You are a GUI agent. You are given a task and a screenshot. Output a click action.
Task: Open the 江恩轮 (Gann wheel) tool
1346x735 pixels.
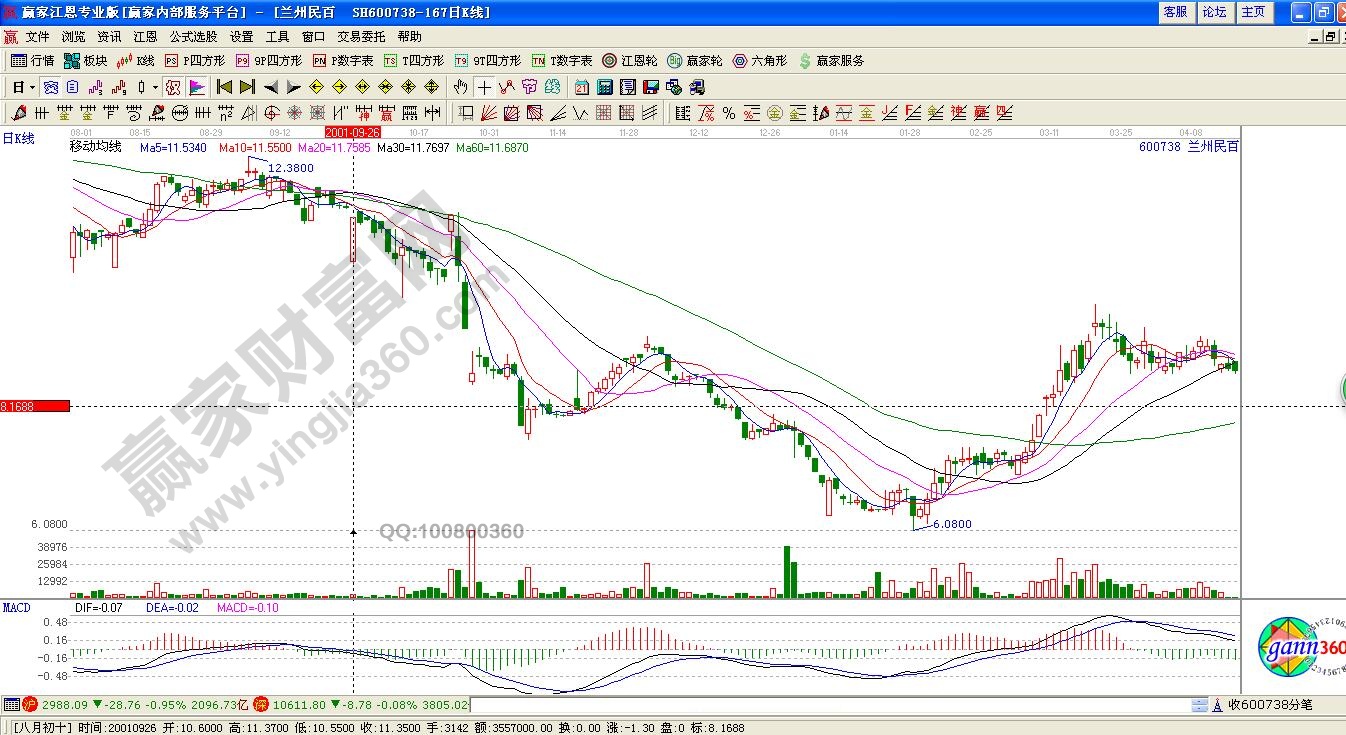pos(629,61)
